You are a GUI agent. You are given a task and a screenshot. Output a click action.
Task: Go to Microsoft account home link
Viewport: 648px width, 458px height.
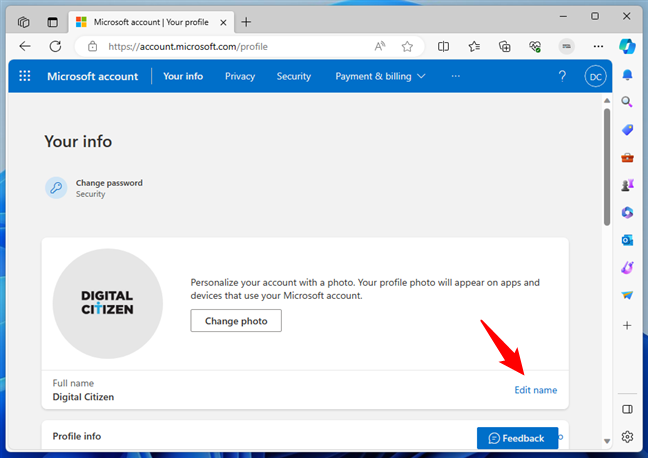(93, 76)
